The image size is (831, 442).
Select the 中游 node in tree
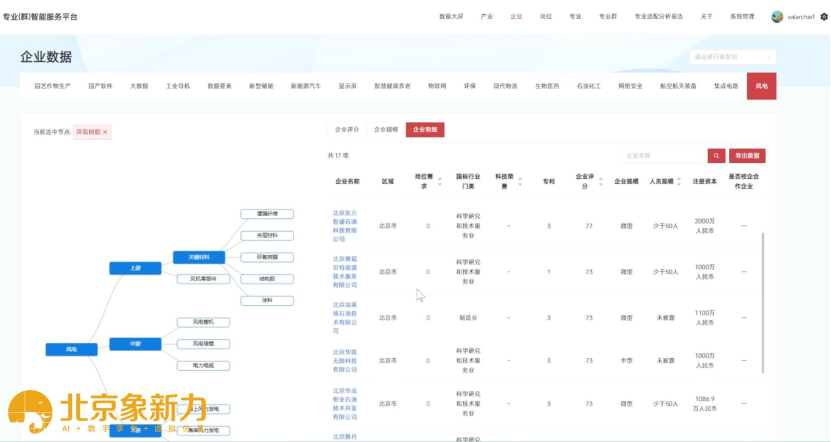(135, 344)
